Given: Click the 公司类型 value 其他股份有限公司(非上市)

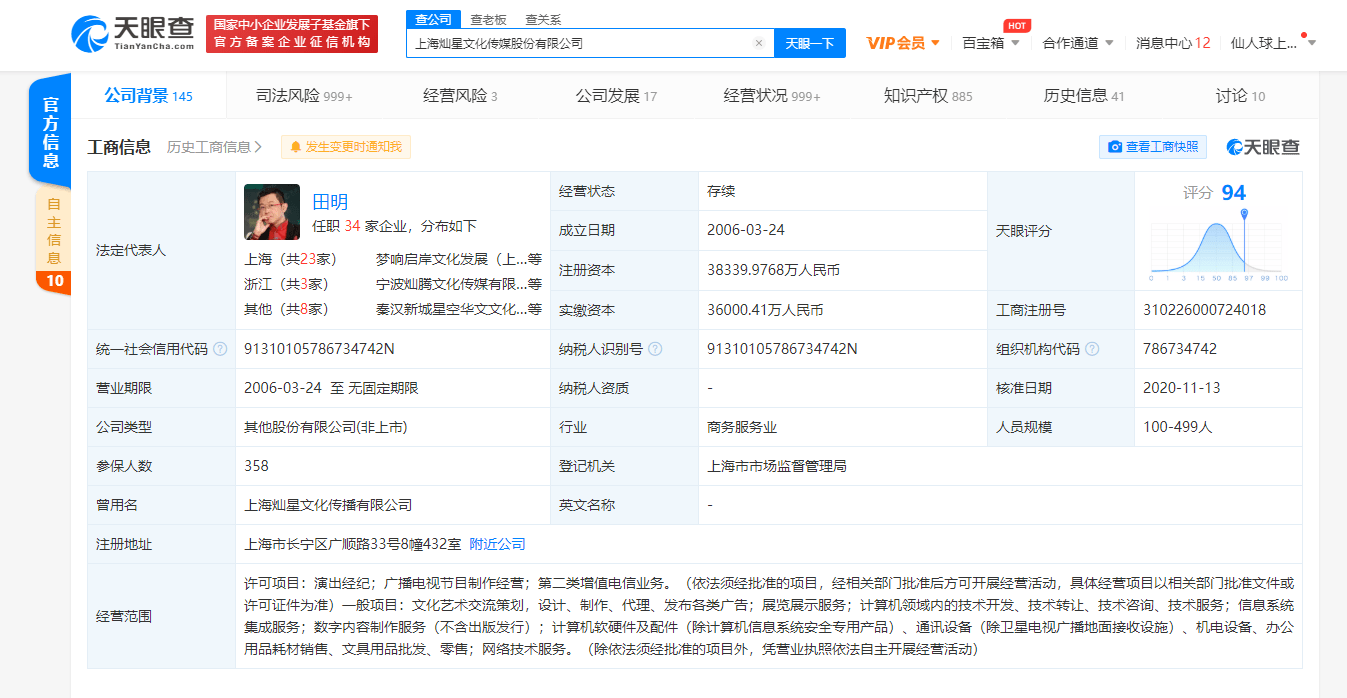Looking at the screenshot, I should (x=326, y=427).
